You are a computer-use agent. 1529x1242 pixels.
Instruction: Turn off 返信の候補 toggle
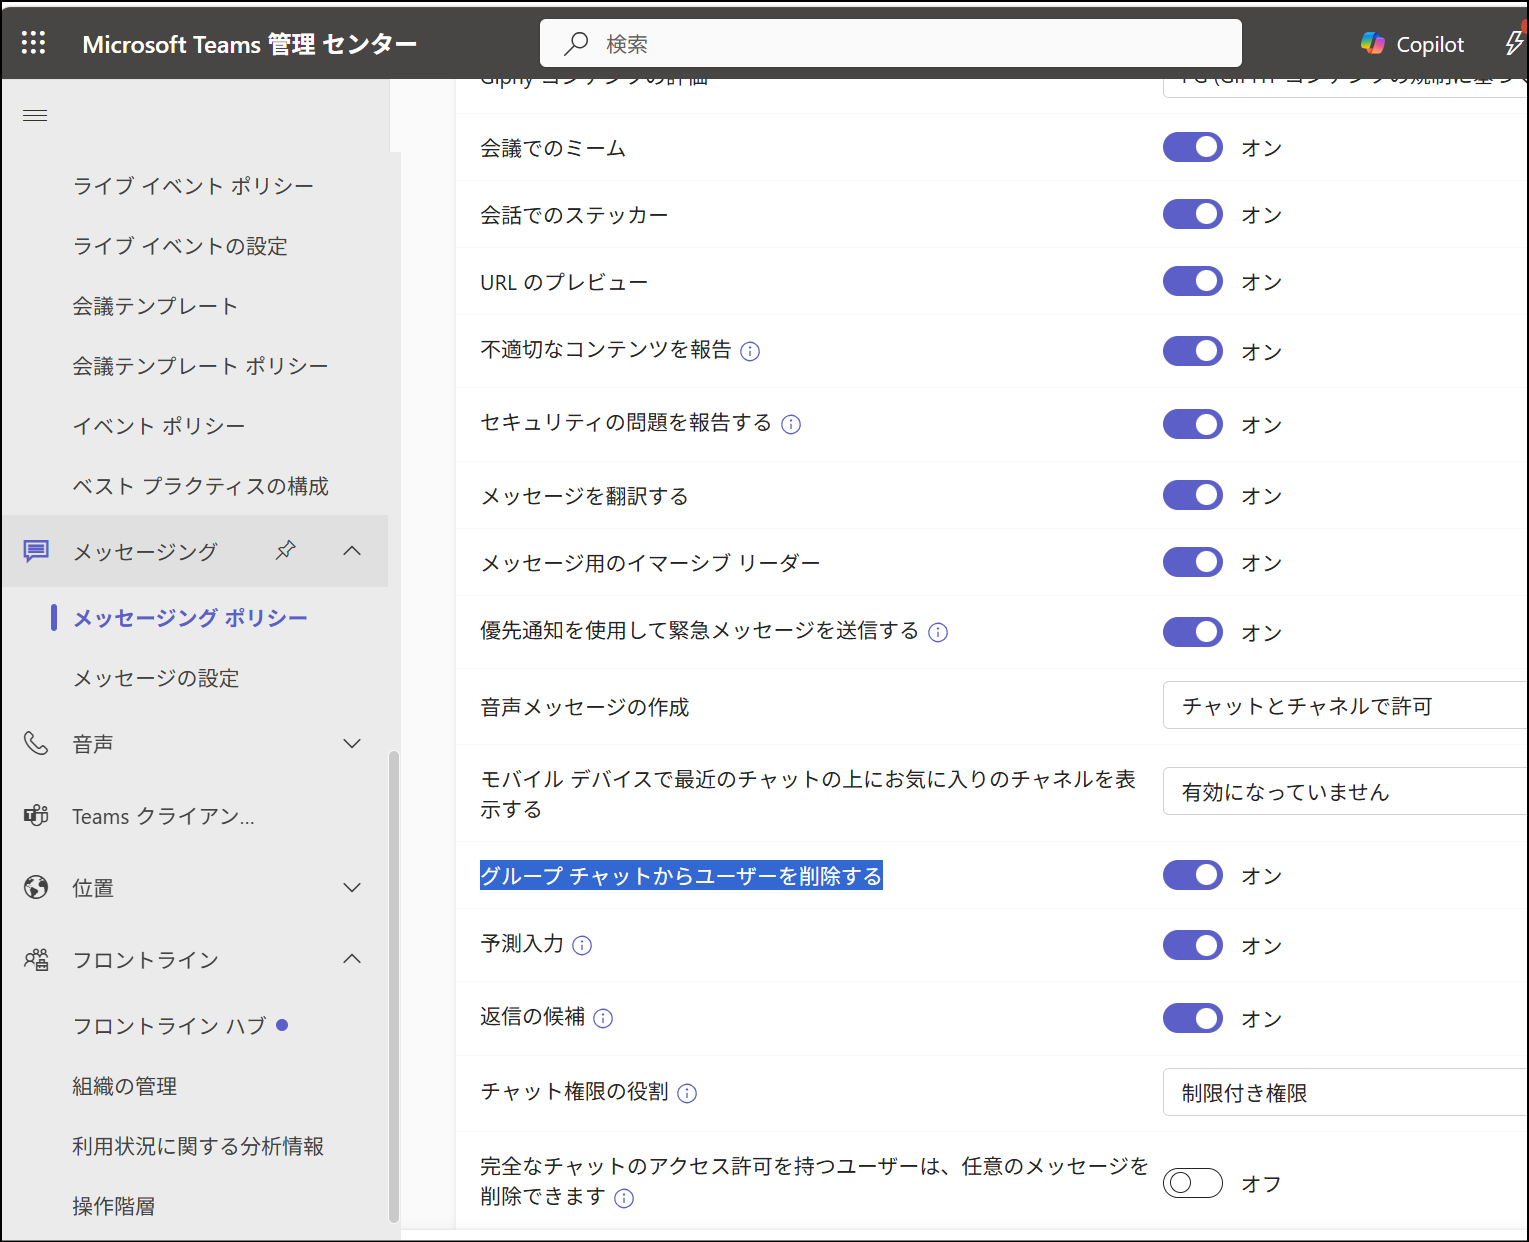point(1193,1018)
